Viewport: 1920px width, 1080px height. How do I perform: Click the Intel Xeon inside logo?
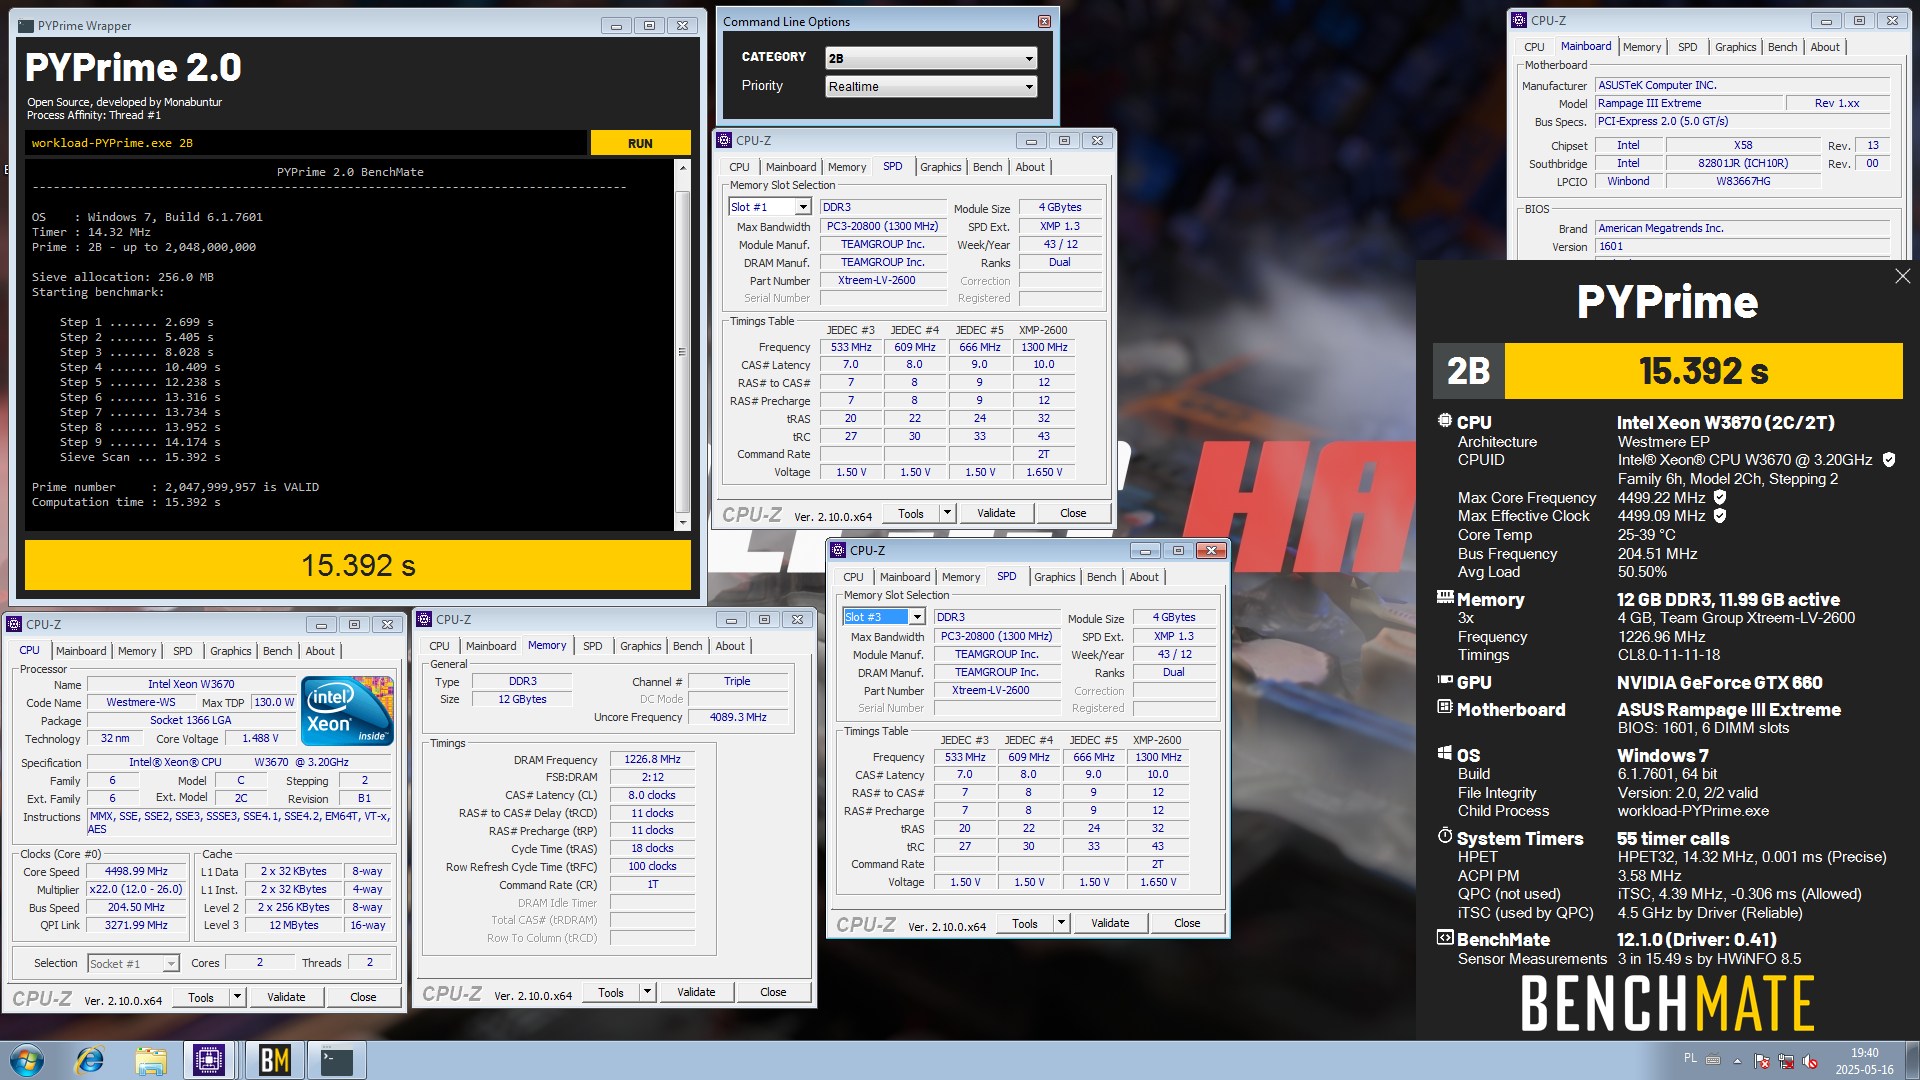click(x=348, y=711)
